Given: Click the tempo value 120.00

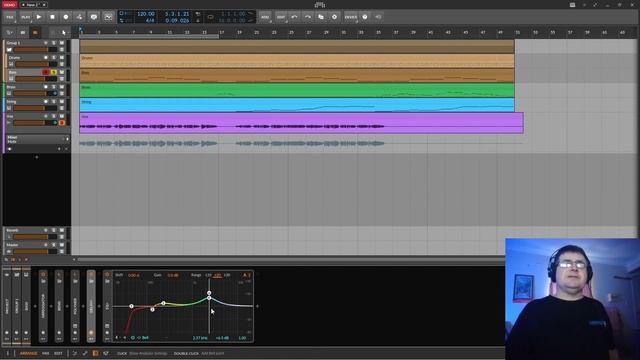Looking at the screenshot, I should tap(146, 14).
